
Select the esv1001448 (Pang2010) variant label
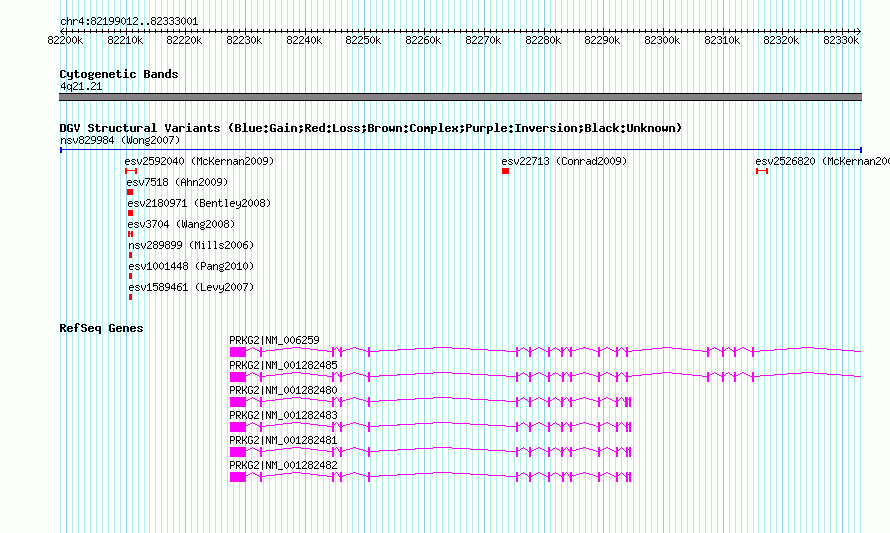(191, 266)
